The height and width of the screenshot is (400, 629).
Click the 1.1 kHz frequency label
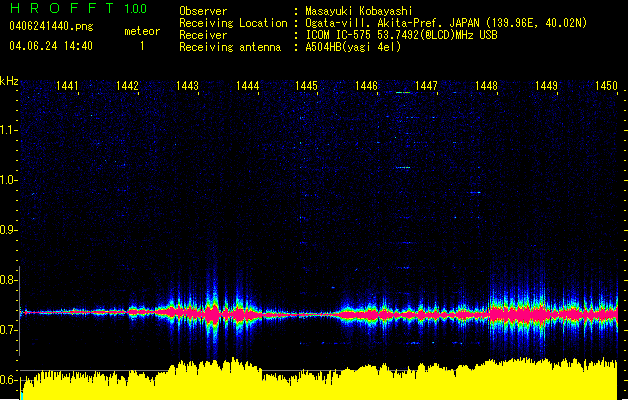(x=8, y=130)
